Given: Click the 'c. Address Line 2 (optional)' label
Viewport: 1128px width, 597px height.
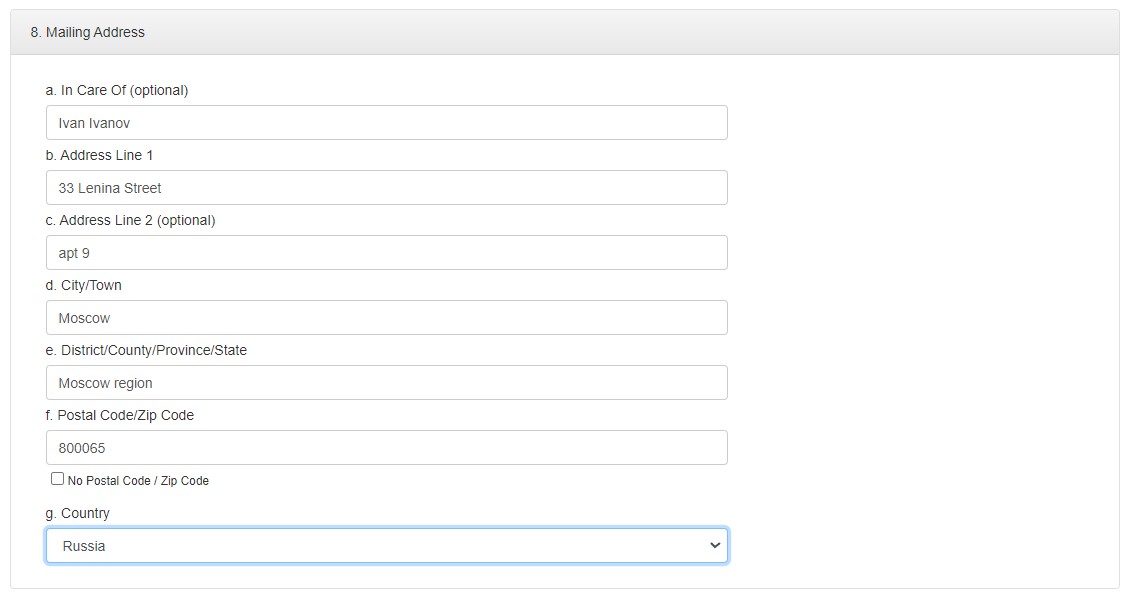Looking at the screenshot, I should point(130,220).
